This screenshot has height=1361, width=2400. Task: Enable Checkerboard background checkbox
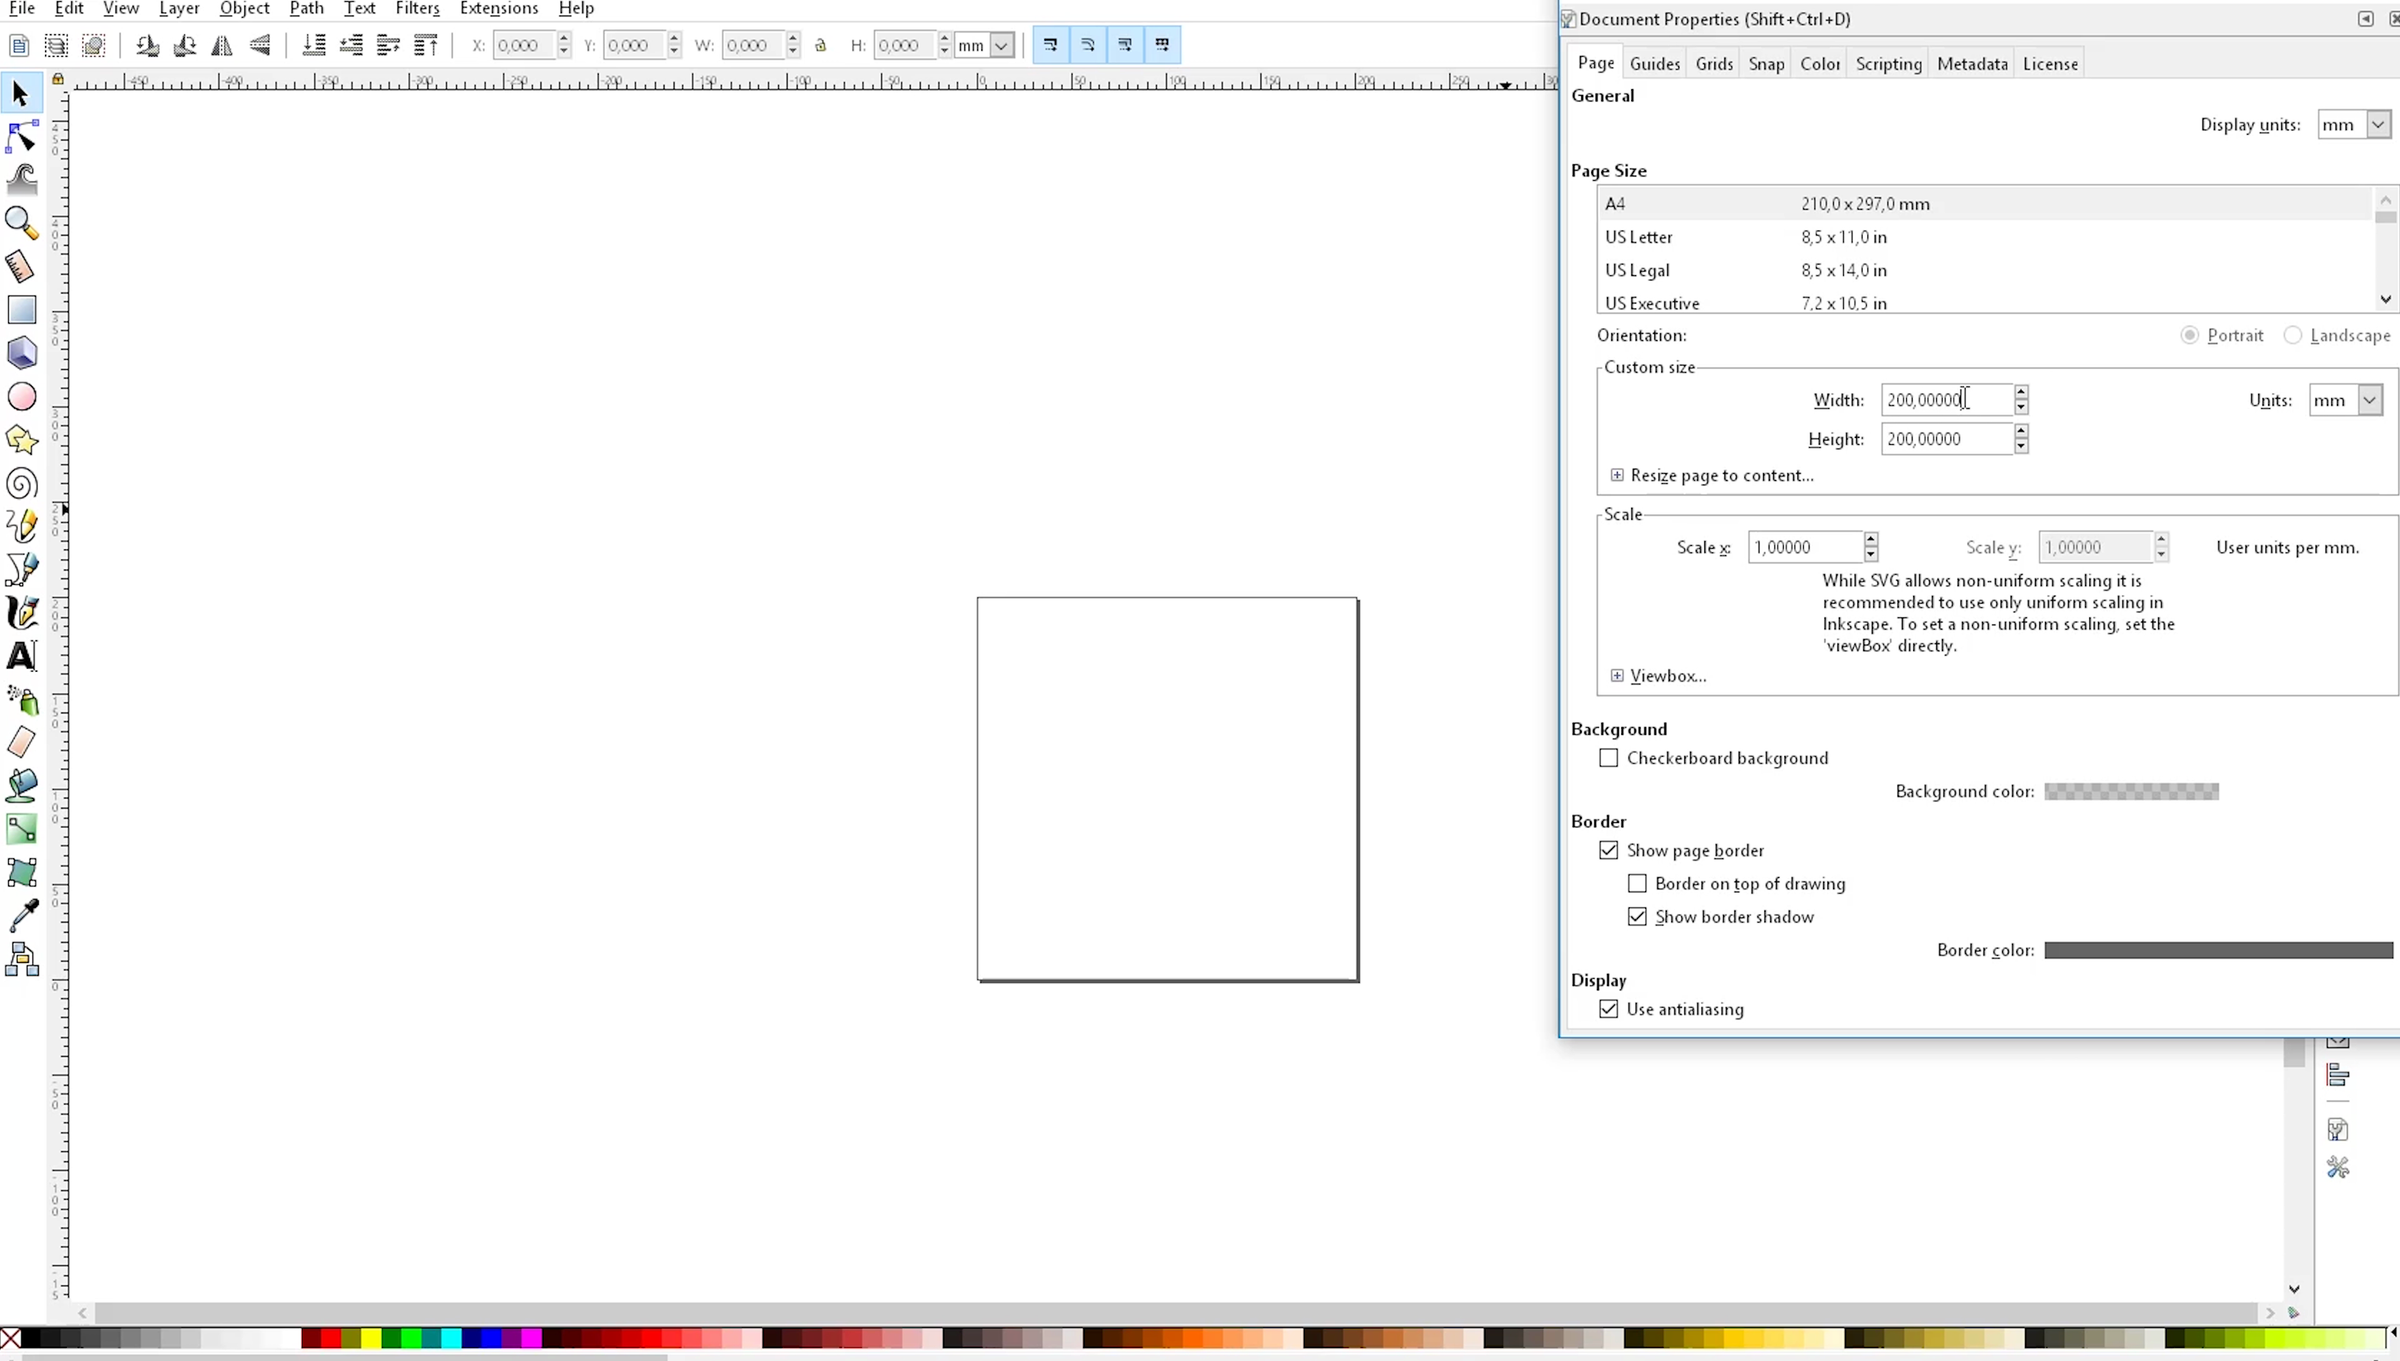(1608, 758)
